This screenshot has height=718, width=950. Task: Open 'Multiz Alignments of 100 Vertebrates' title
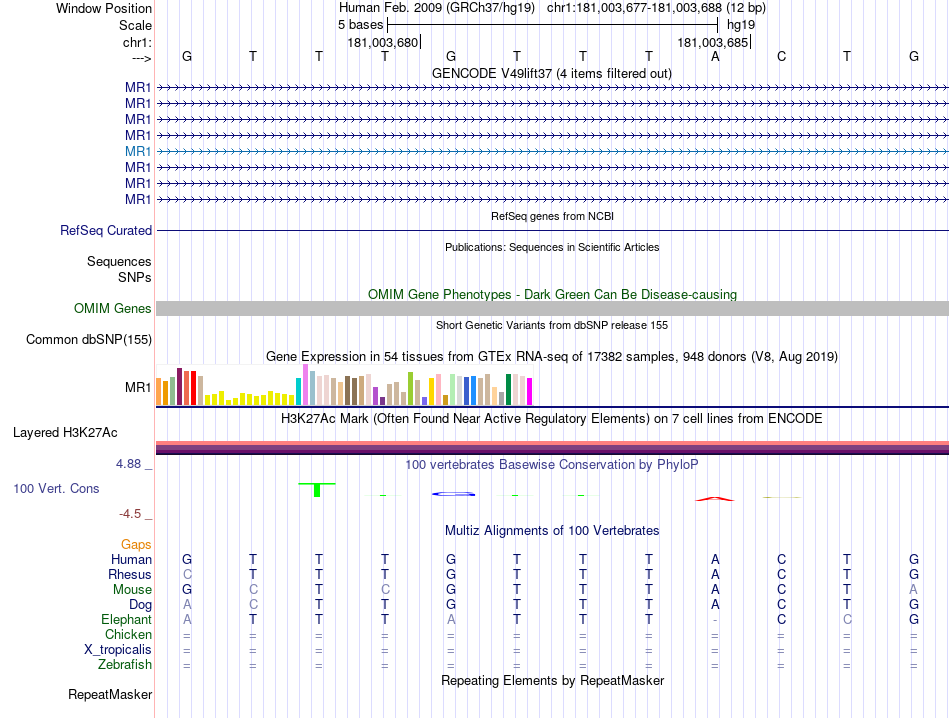552,531
